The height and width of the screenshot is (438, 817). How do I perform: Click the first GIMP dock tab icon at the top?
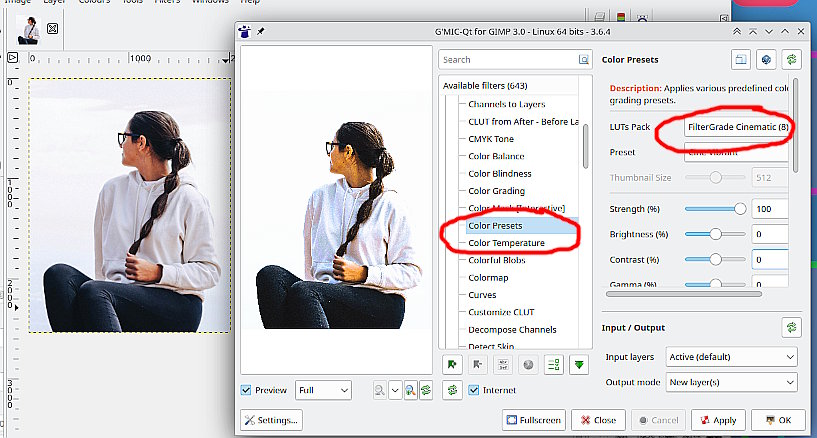click(600, 17)
